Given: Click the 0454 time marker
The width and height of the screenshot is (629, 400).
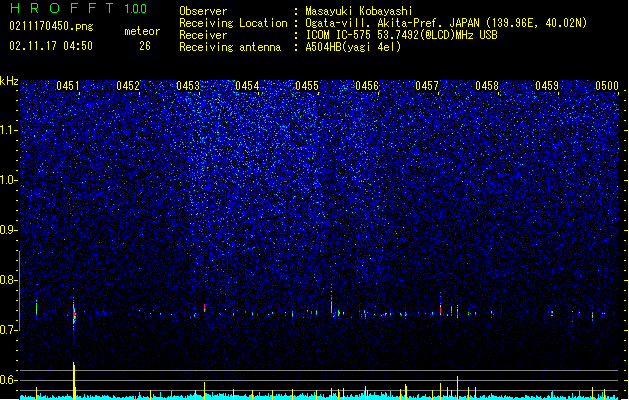Looking at the screenshot, I should 247,86.
